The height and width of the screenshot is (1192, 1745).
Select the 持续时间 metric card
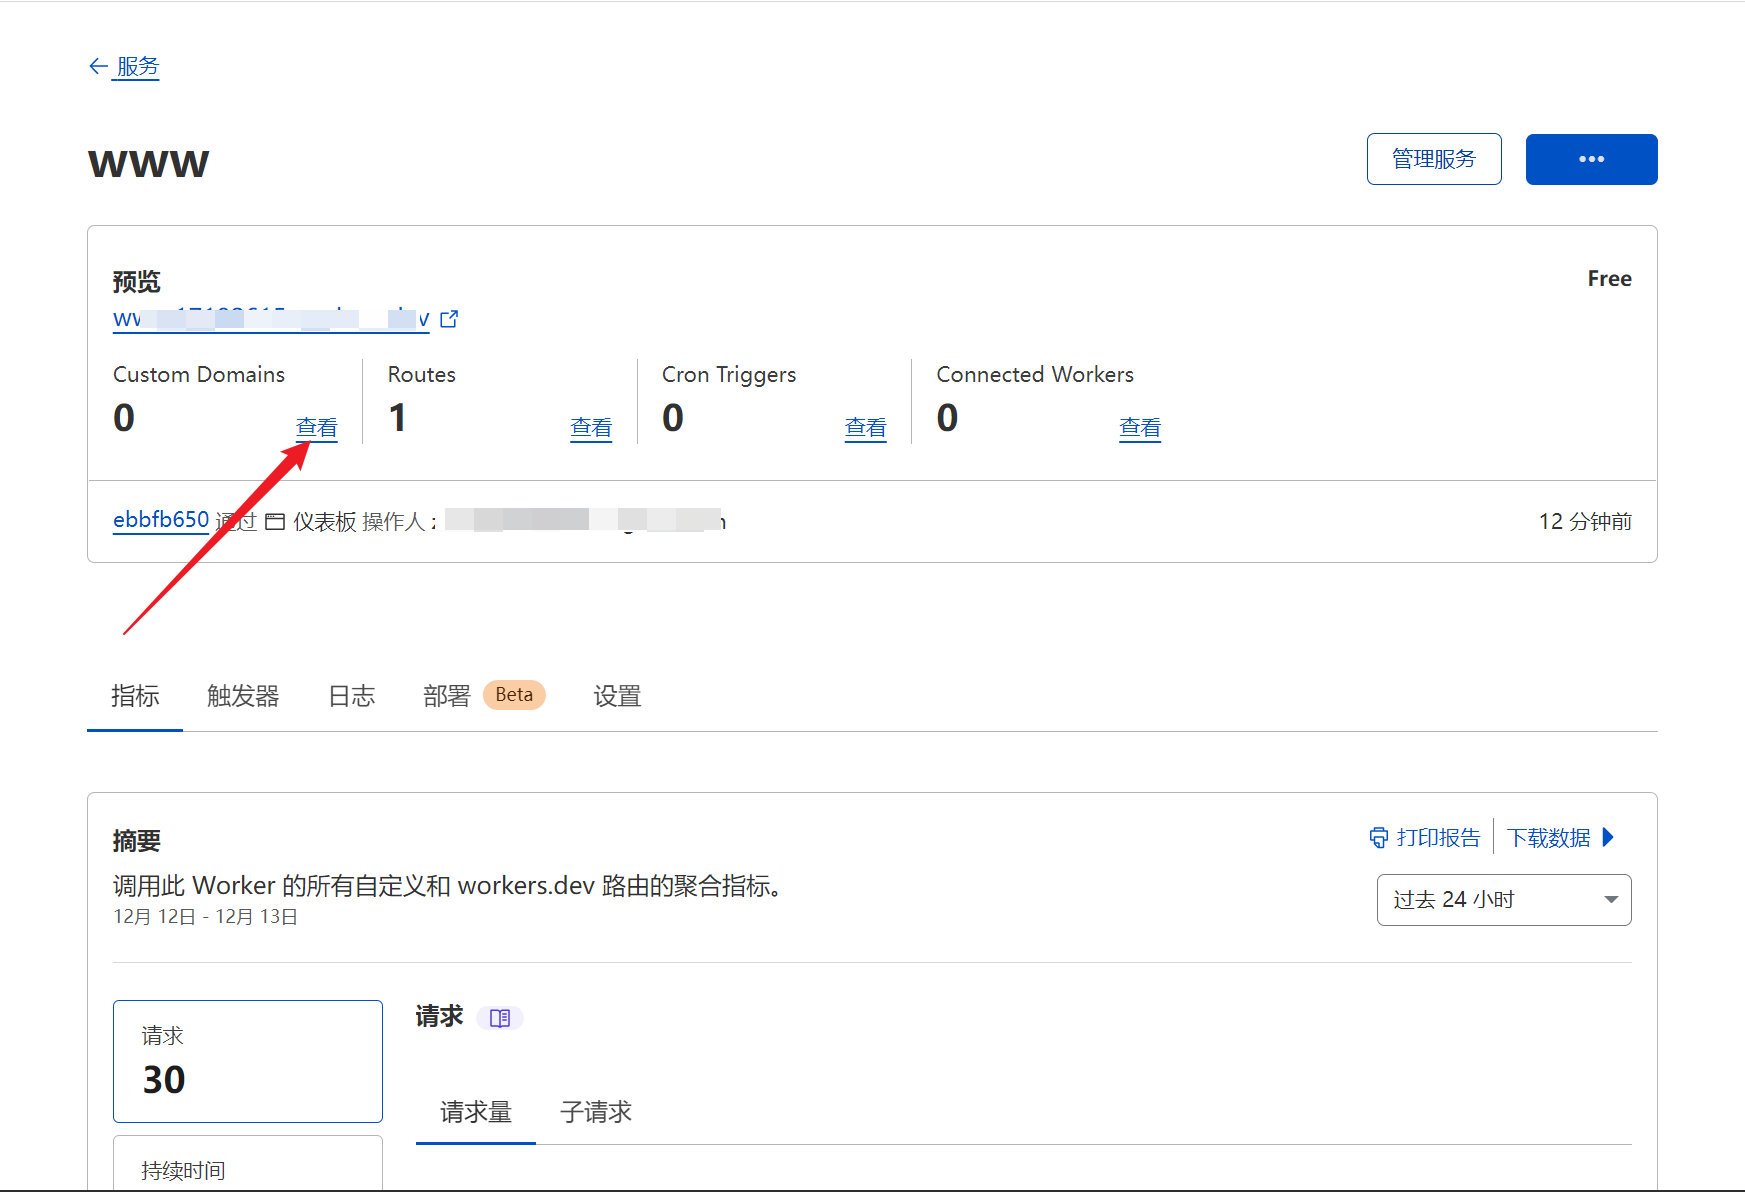click(x=248, y=1163)
